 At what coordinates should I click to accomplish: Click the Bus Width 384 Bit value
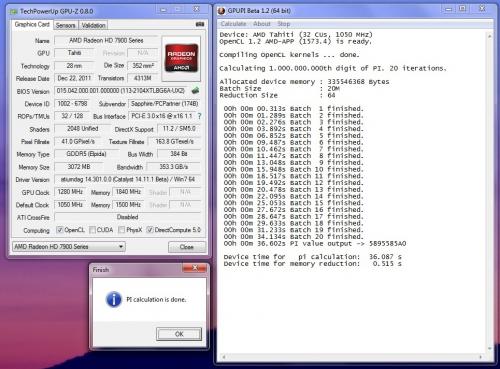(x=179, y=154)
